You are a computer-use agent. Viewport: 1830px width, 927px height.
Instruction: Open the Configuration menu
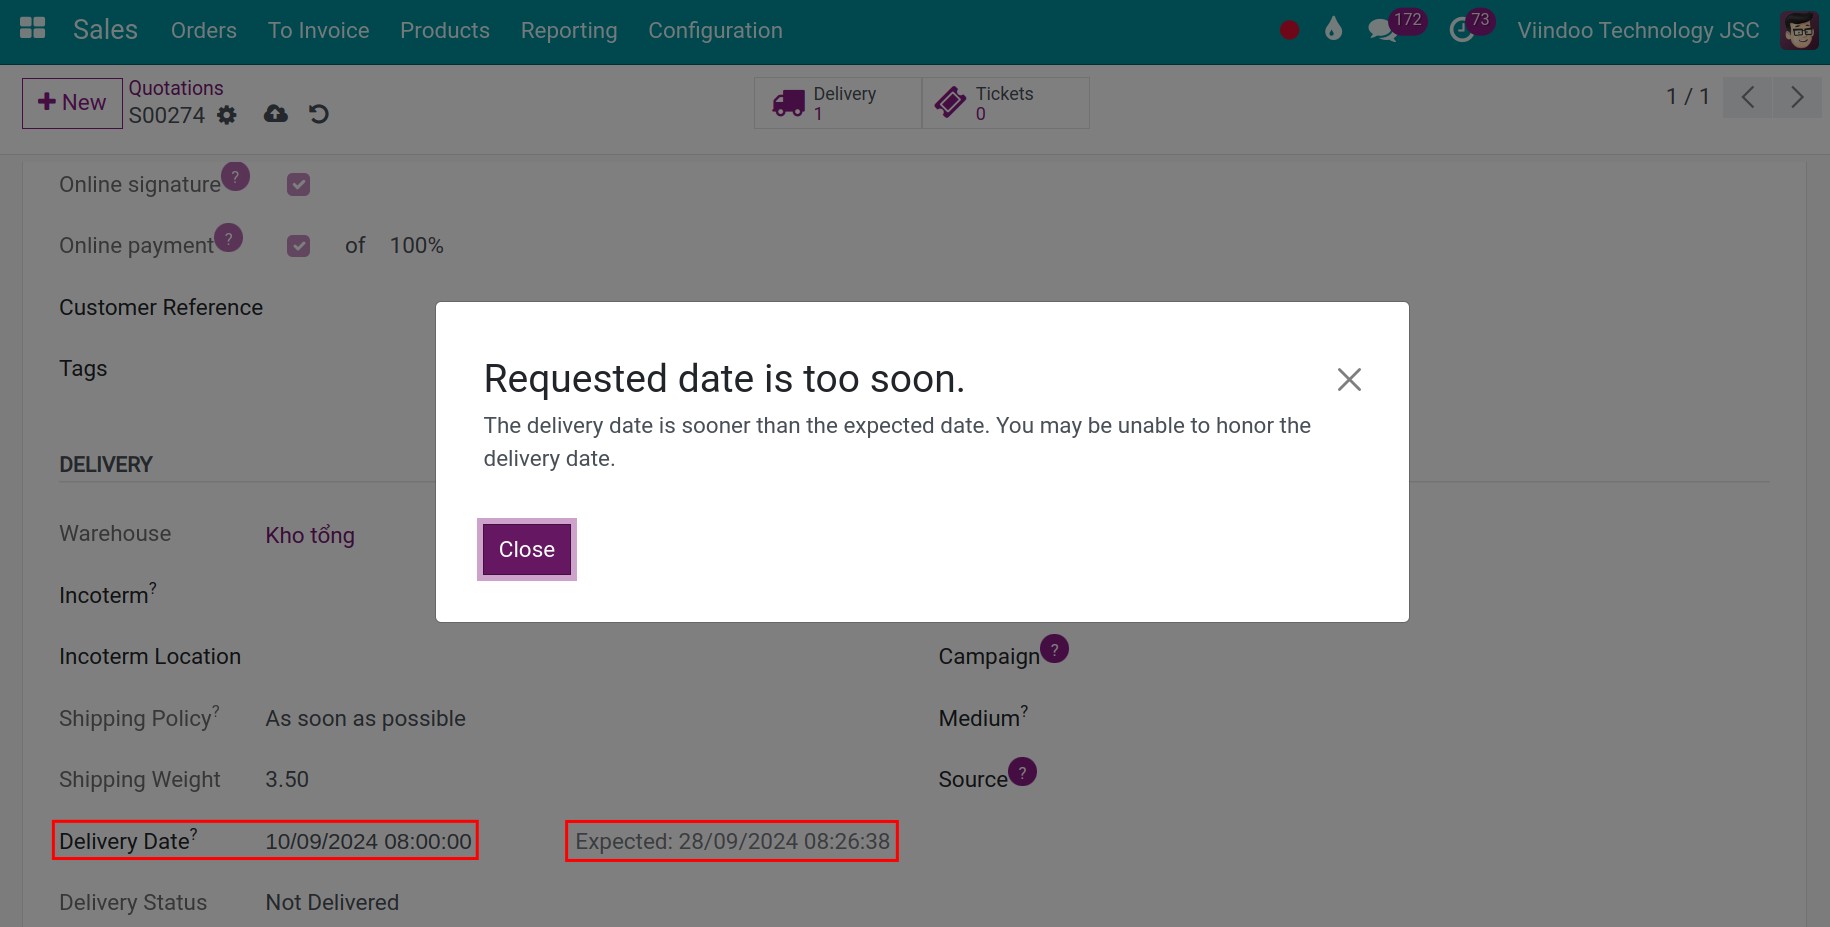pyautogui.click(x=716, y=30)
